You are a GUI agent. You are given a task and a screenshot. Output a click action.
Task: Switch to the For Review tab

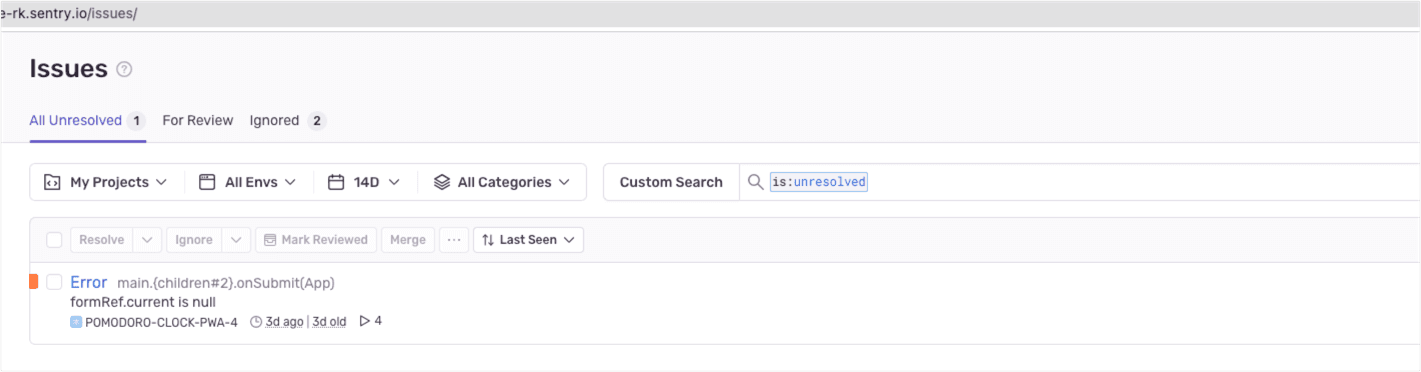coord(198,120)
